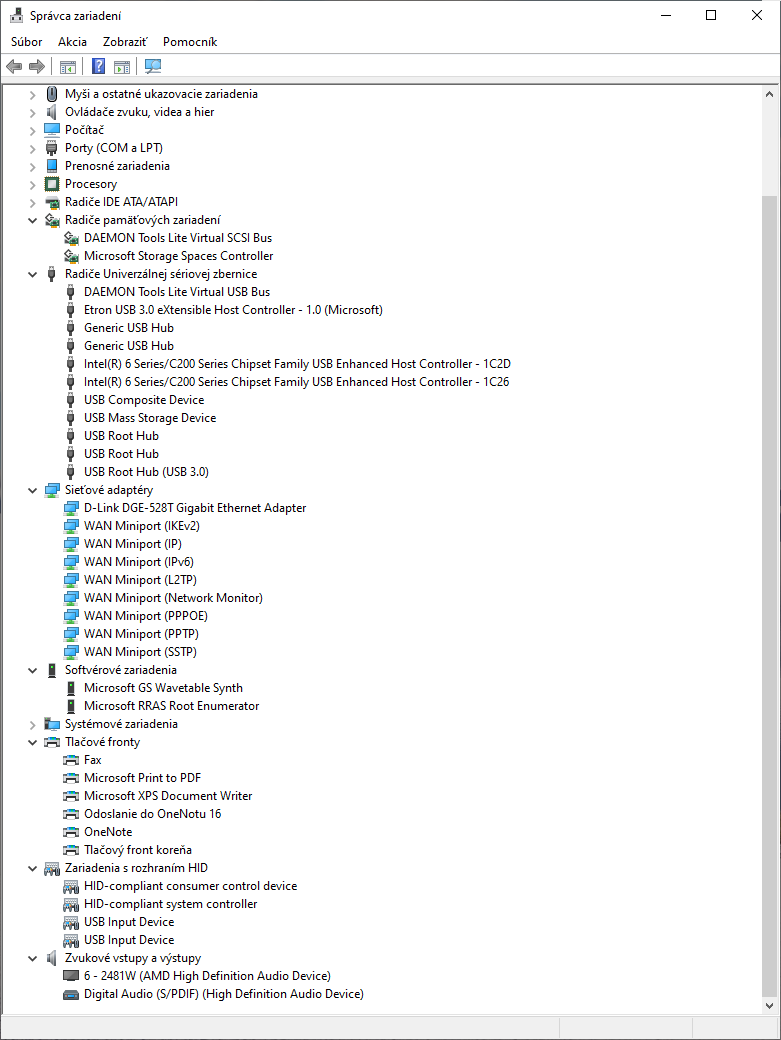Click the Systémové zariadenia folder icon
Screen dimensions: 781x1040
pyautogui.click(x=52, y=724)
